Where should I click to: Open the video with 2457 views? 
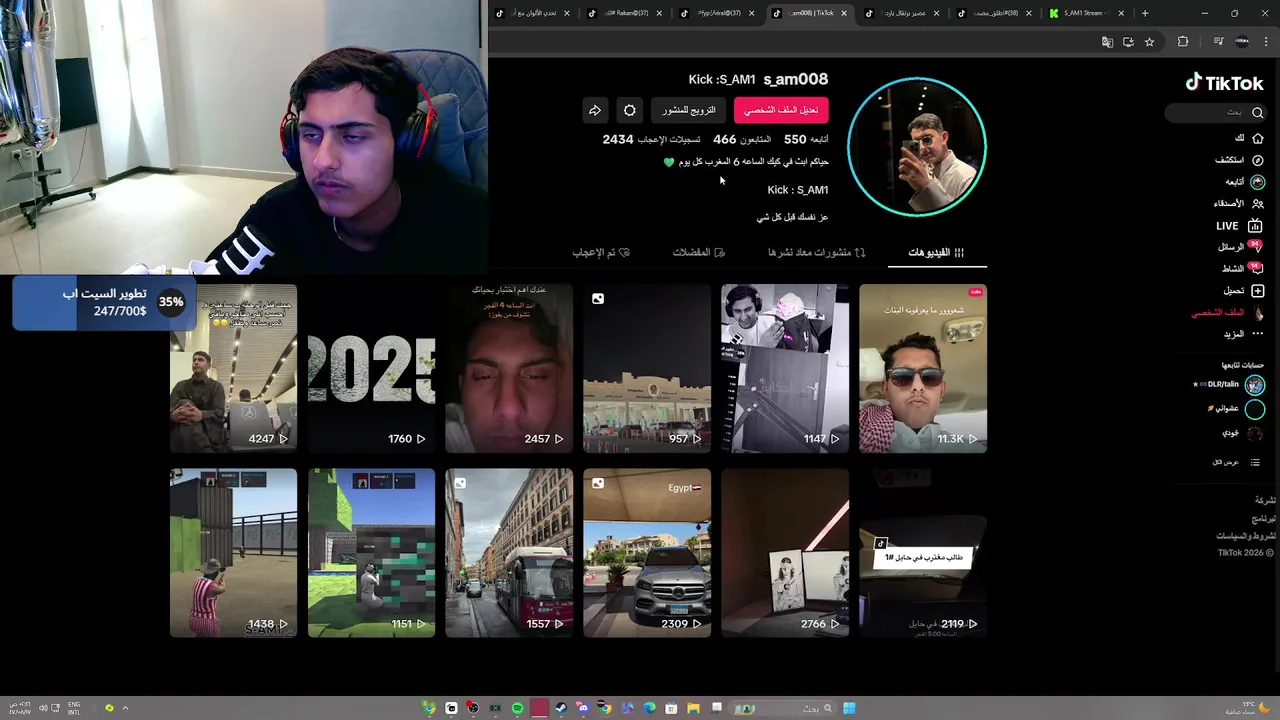click(x=509, y=368)
